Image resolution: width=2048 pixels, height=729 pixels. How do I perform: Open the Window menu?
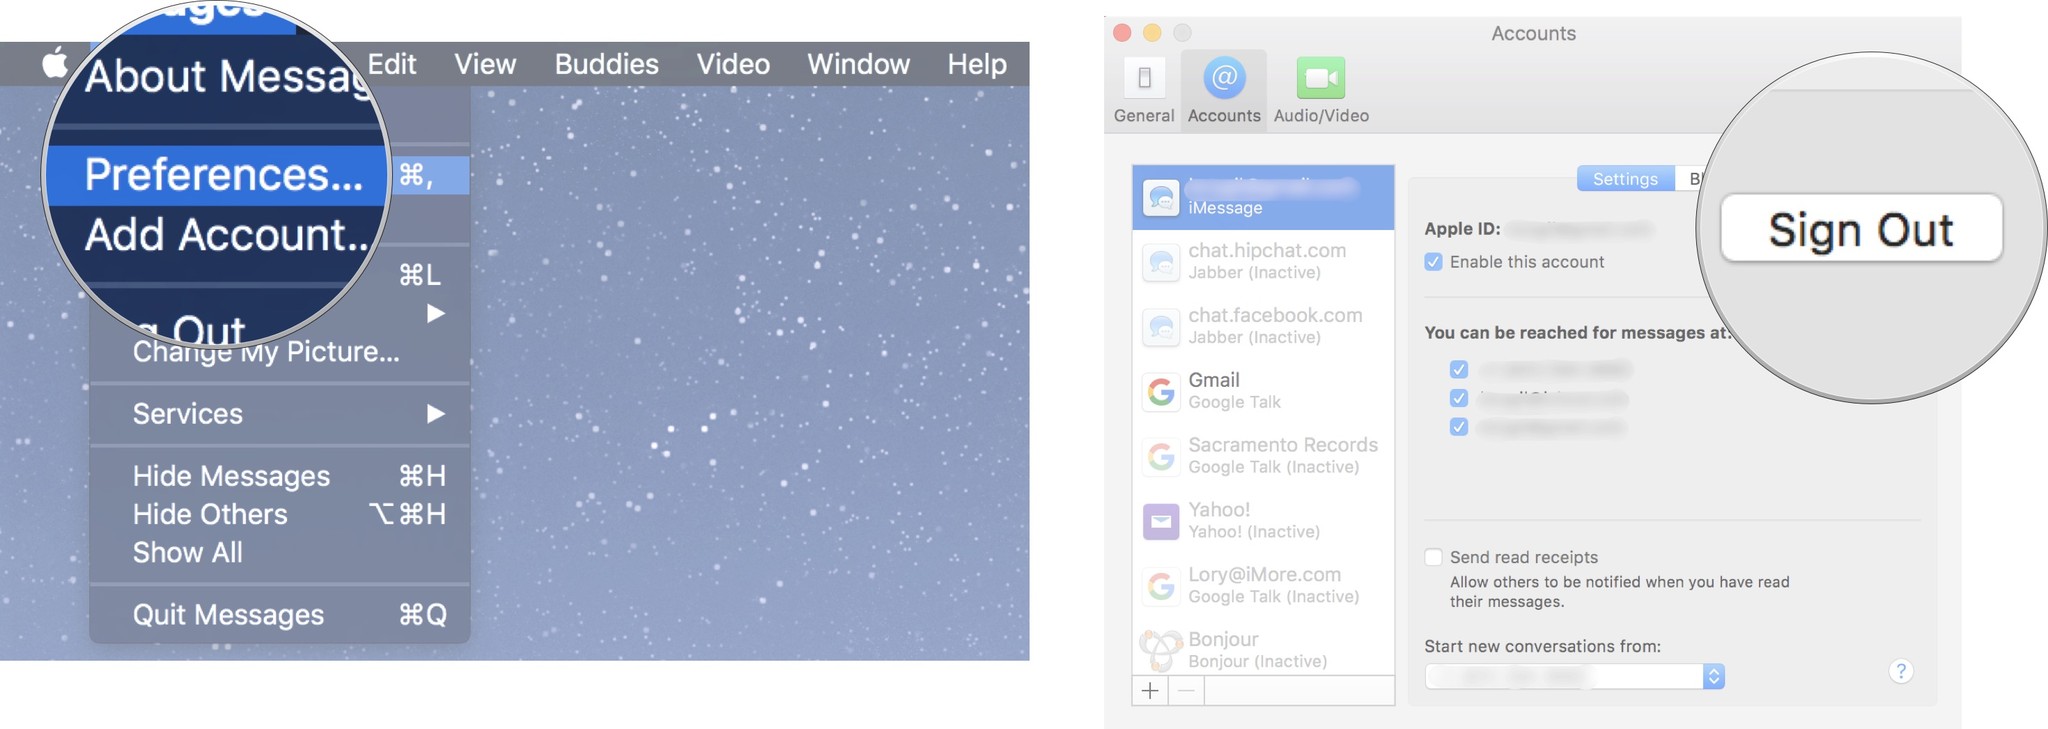[x=859, y=64]
